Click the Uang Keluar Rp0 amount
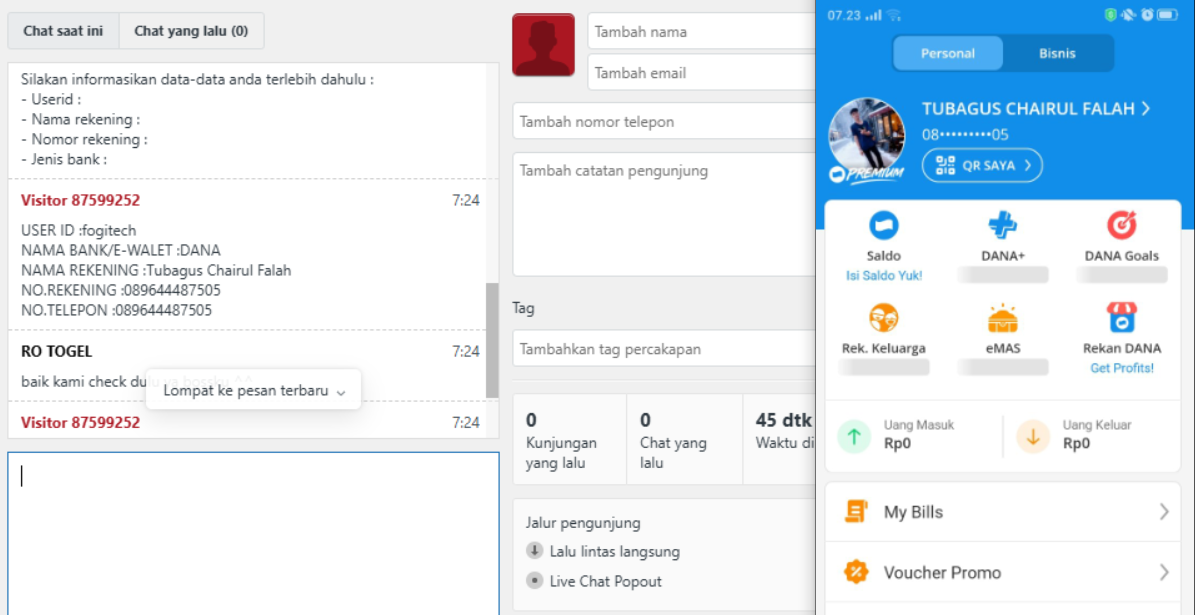Viewport: 1195px width, 615px height. pos(1076,443)
